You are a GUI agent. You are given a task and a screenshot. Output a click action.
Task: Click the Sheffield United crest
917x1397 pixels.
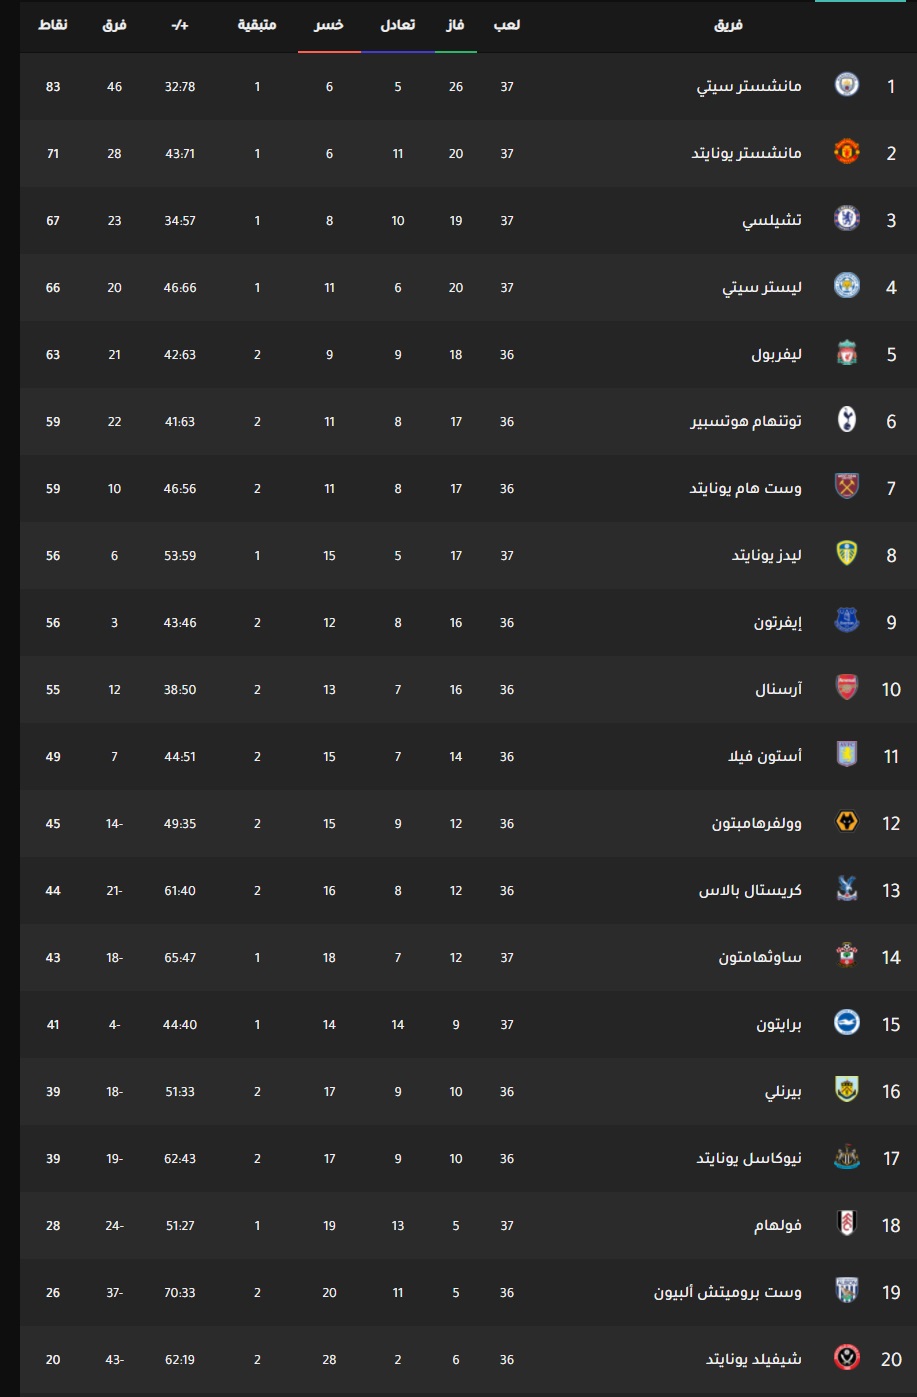pyautogui.click(x=847, y=1359)
